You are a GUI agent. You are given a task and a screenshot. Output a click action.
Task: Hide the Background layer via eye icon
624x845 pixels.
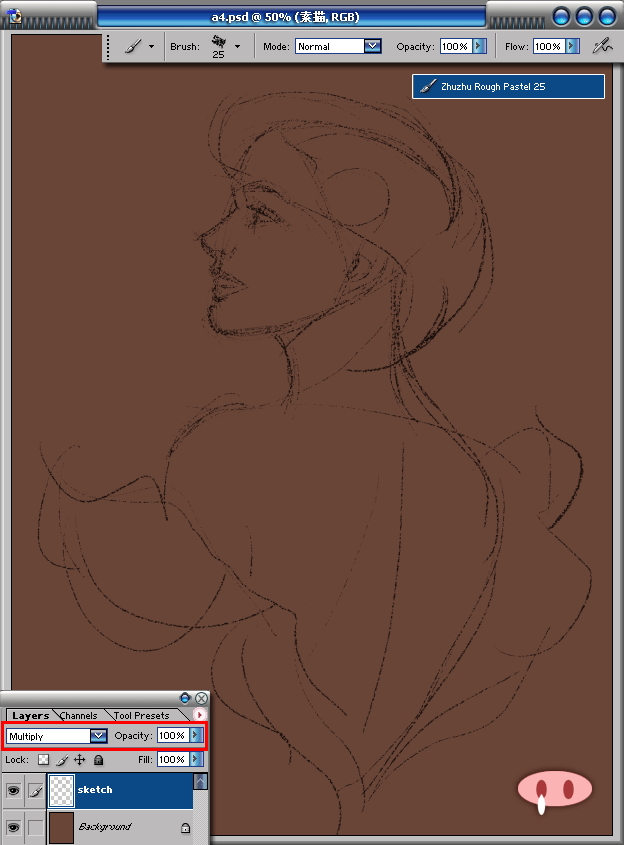13,827
